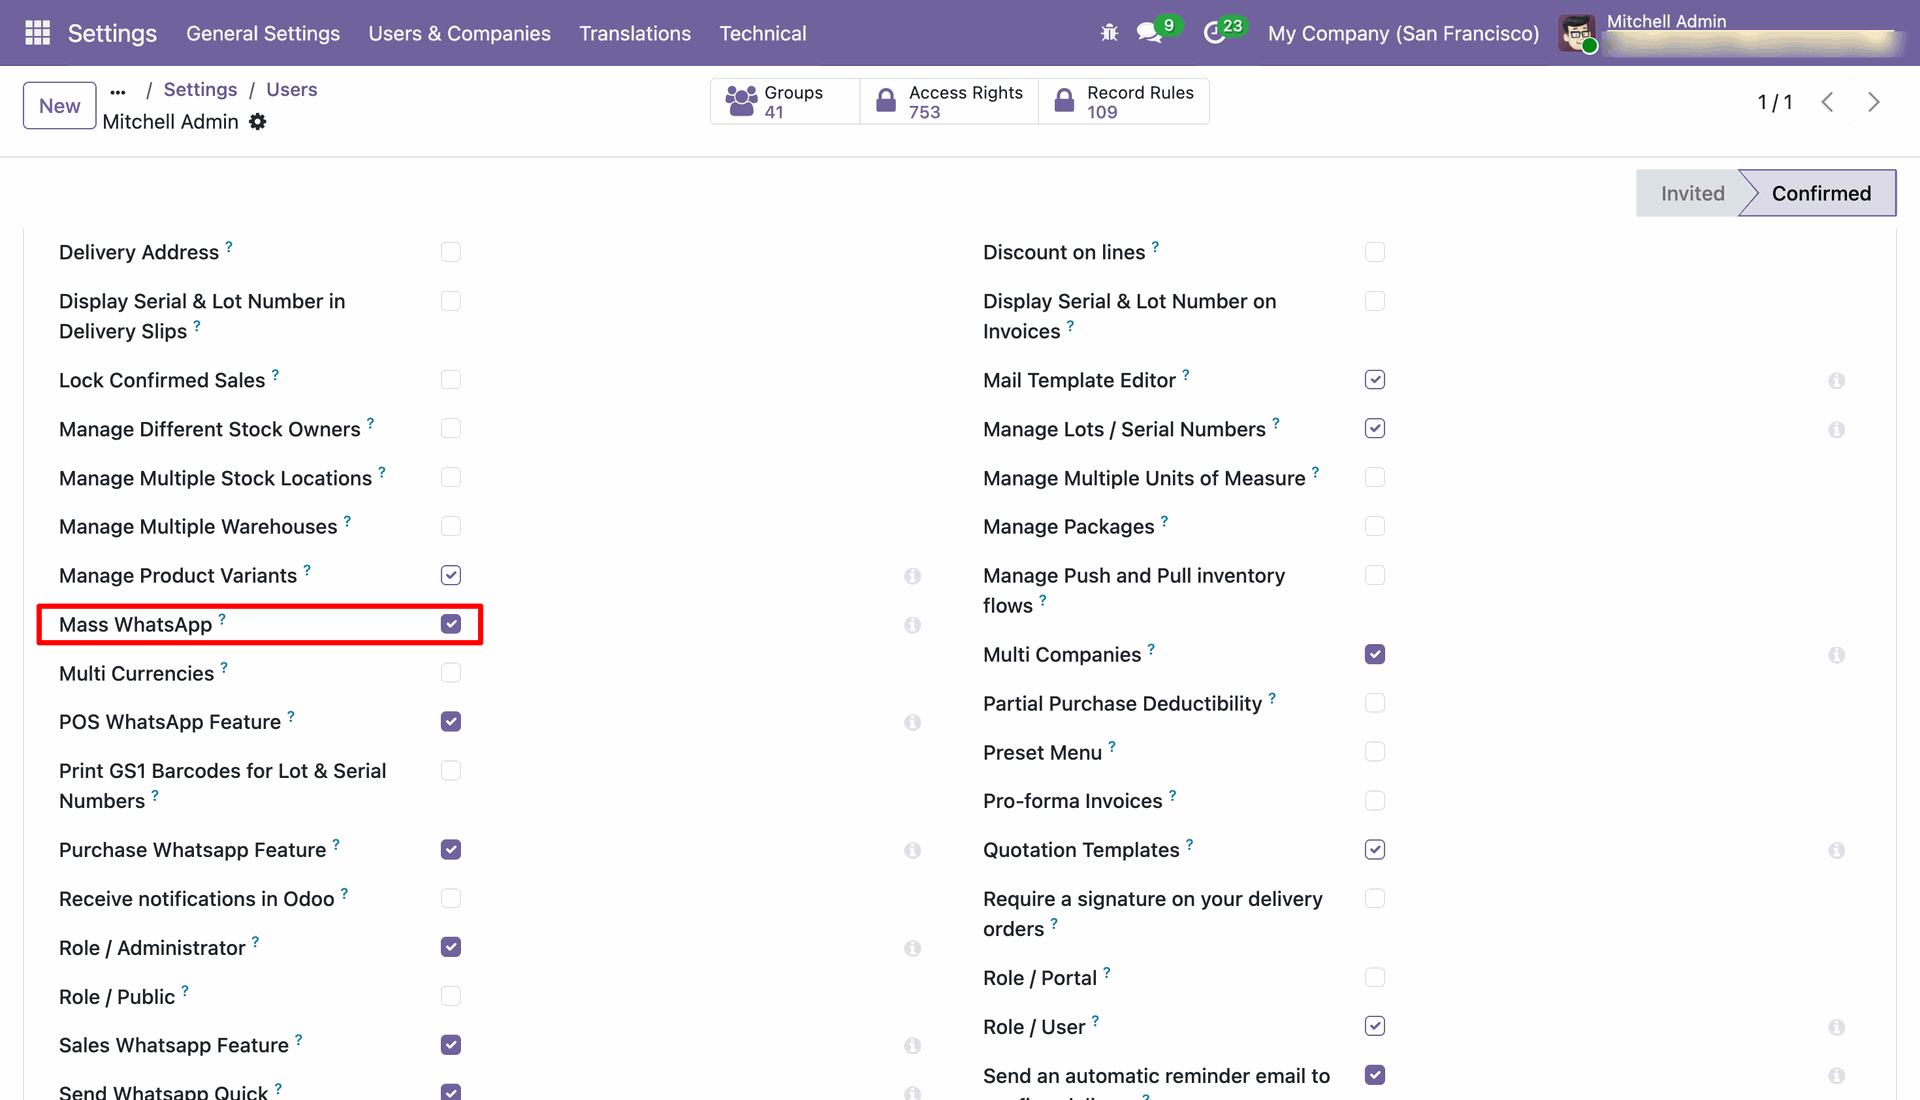Check the Role / Portal checkbox
1920x1100 pixels.
coord(1375,977)
